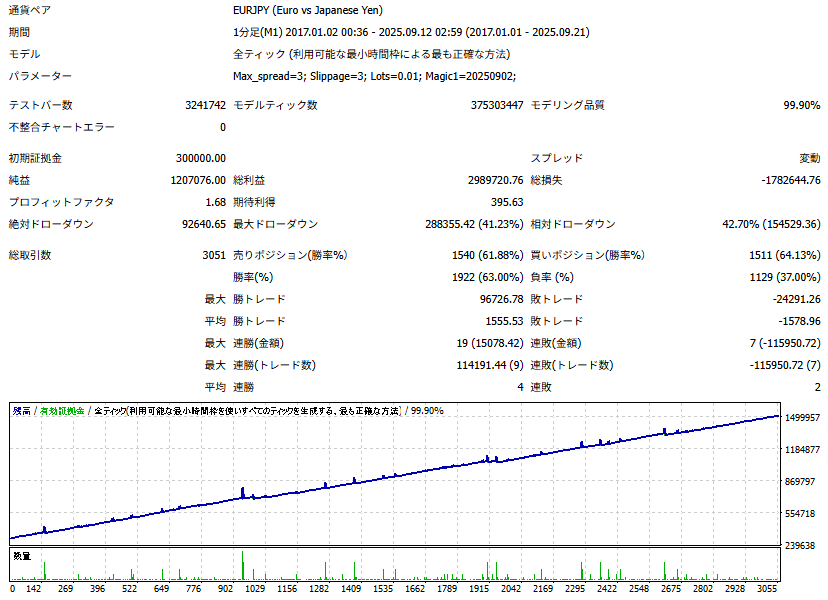Click the パラメーター label
Screen dimensions: 828x600
[x=40, y=76]
